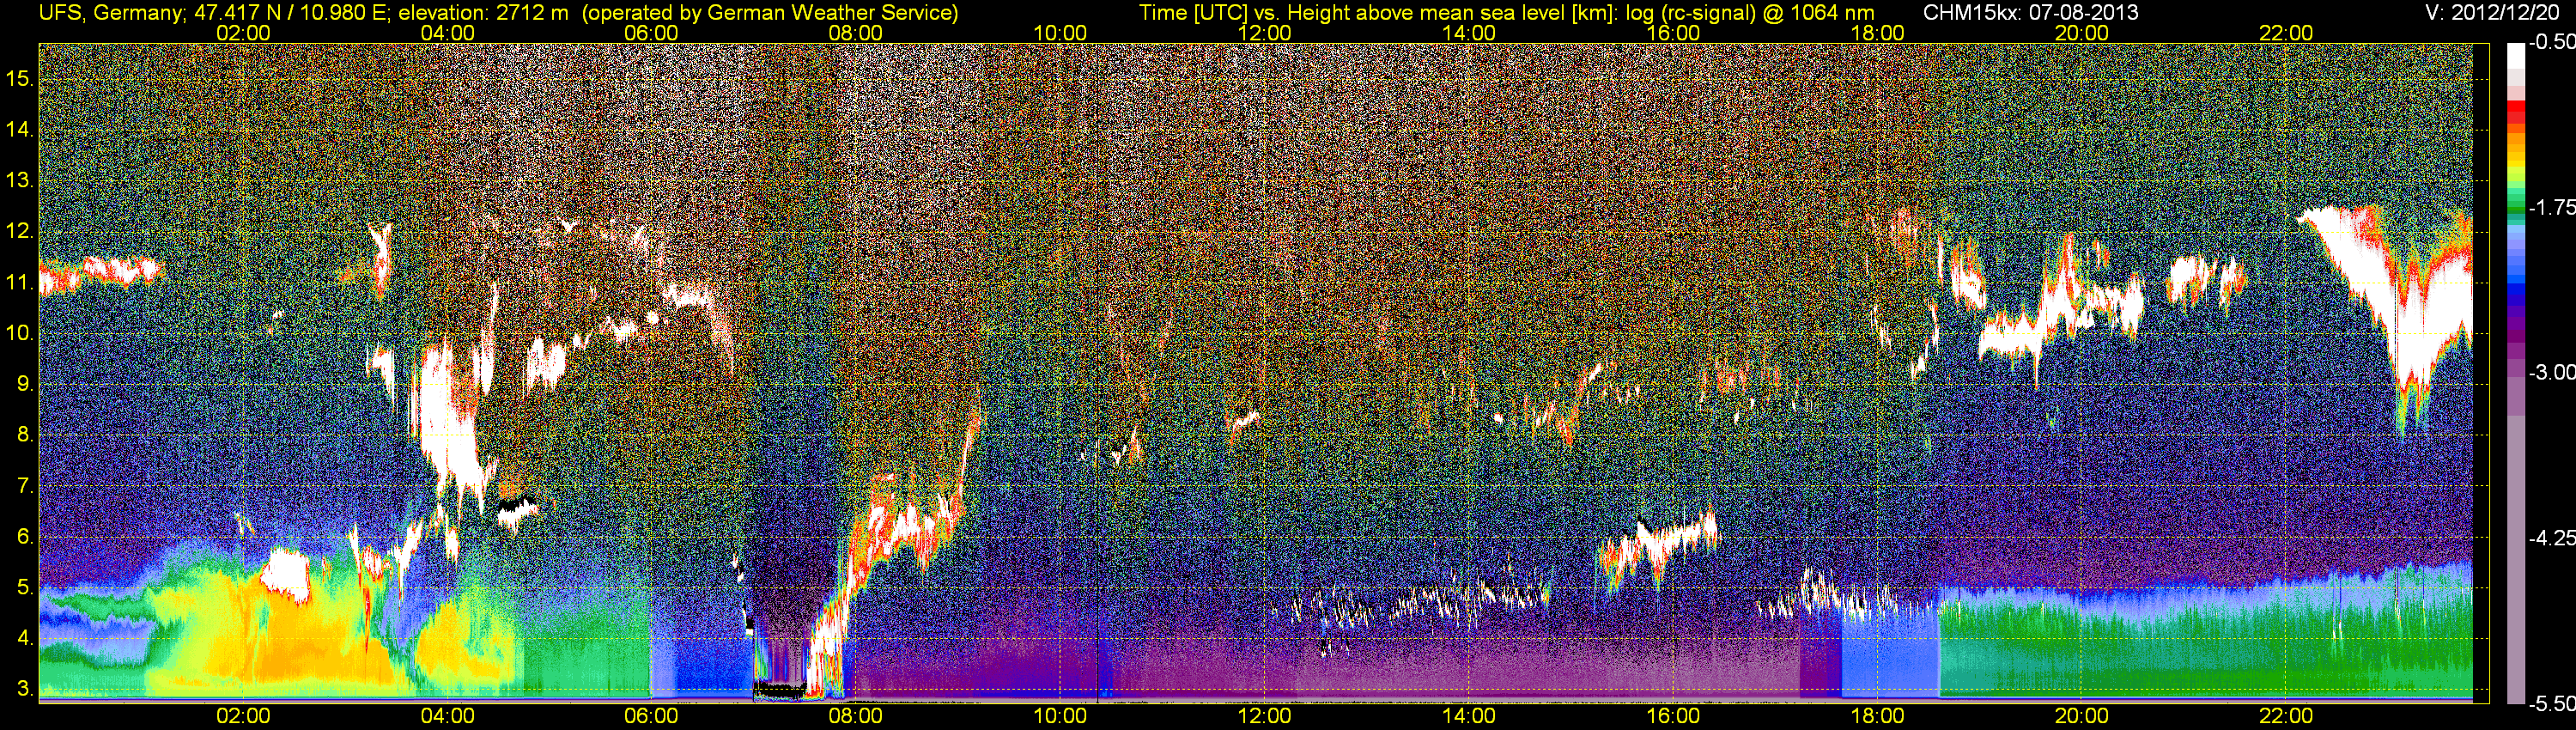Click the height axis label 6 km

coord(24,537)
